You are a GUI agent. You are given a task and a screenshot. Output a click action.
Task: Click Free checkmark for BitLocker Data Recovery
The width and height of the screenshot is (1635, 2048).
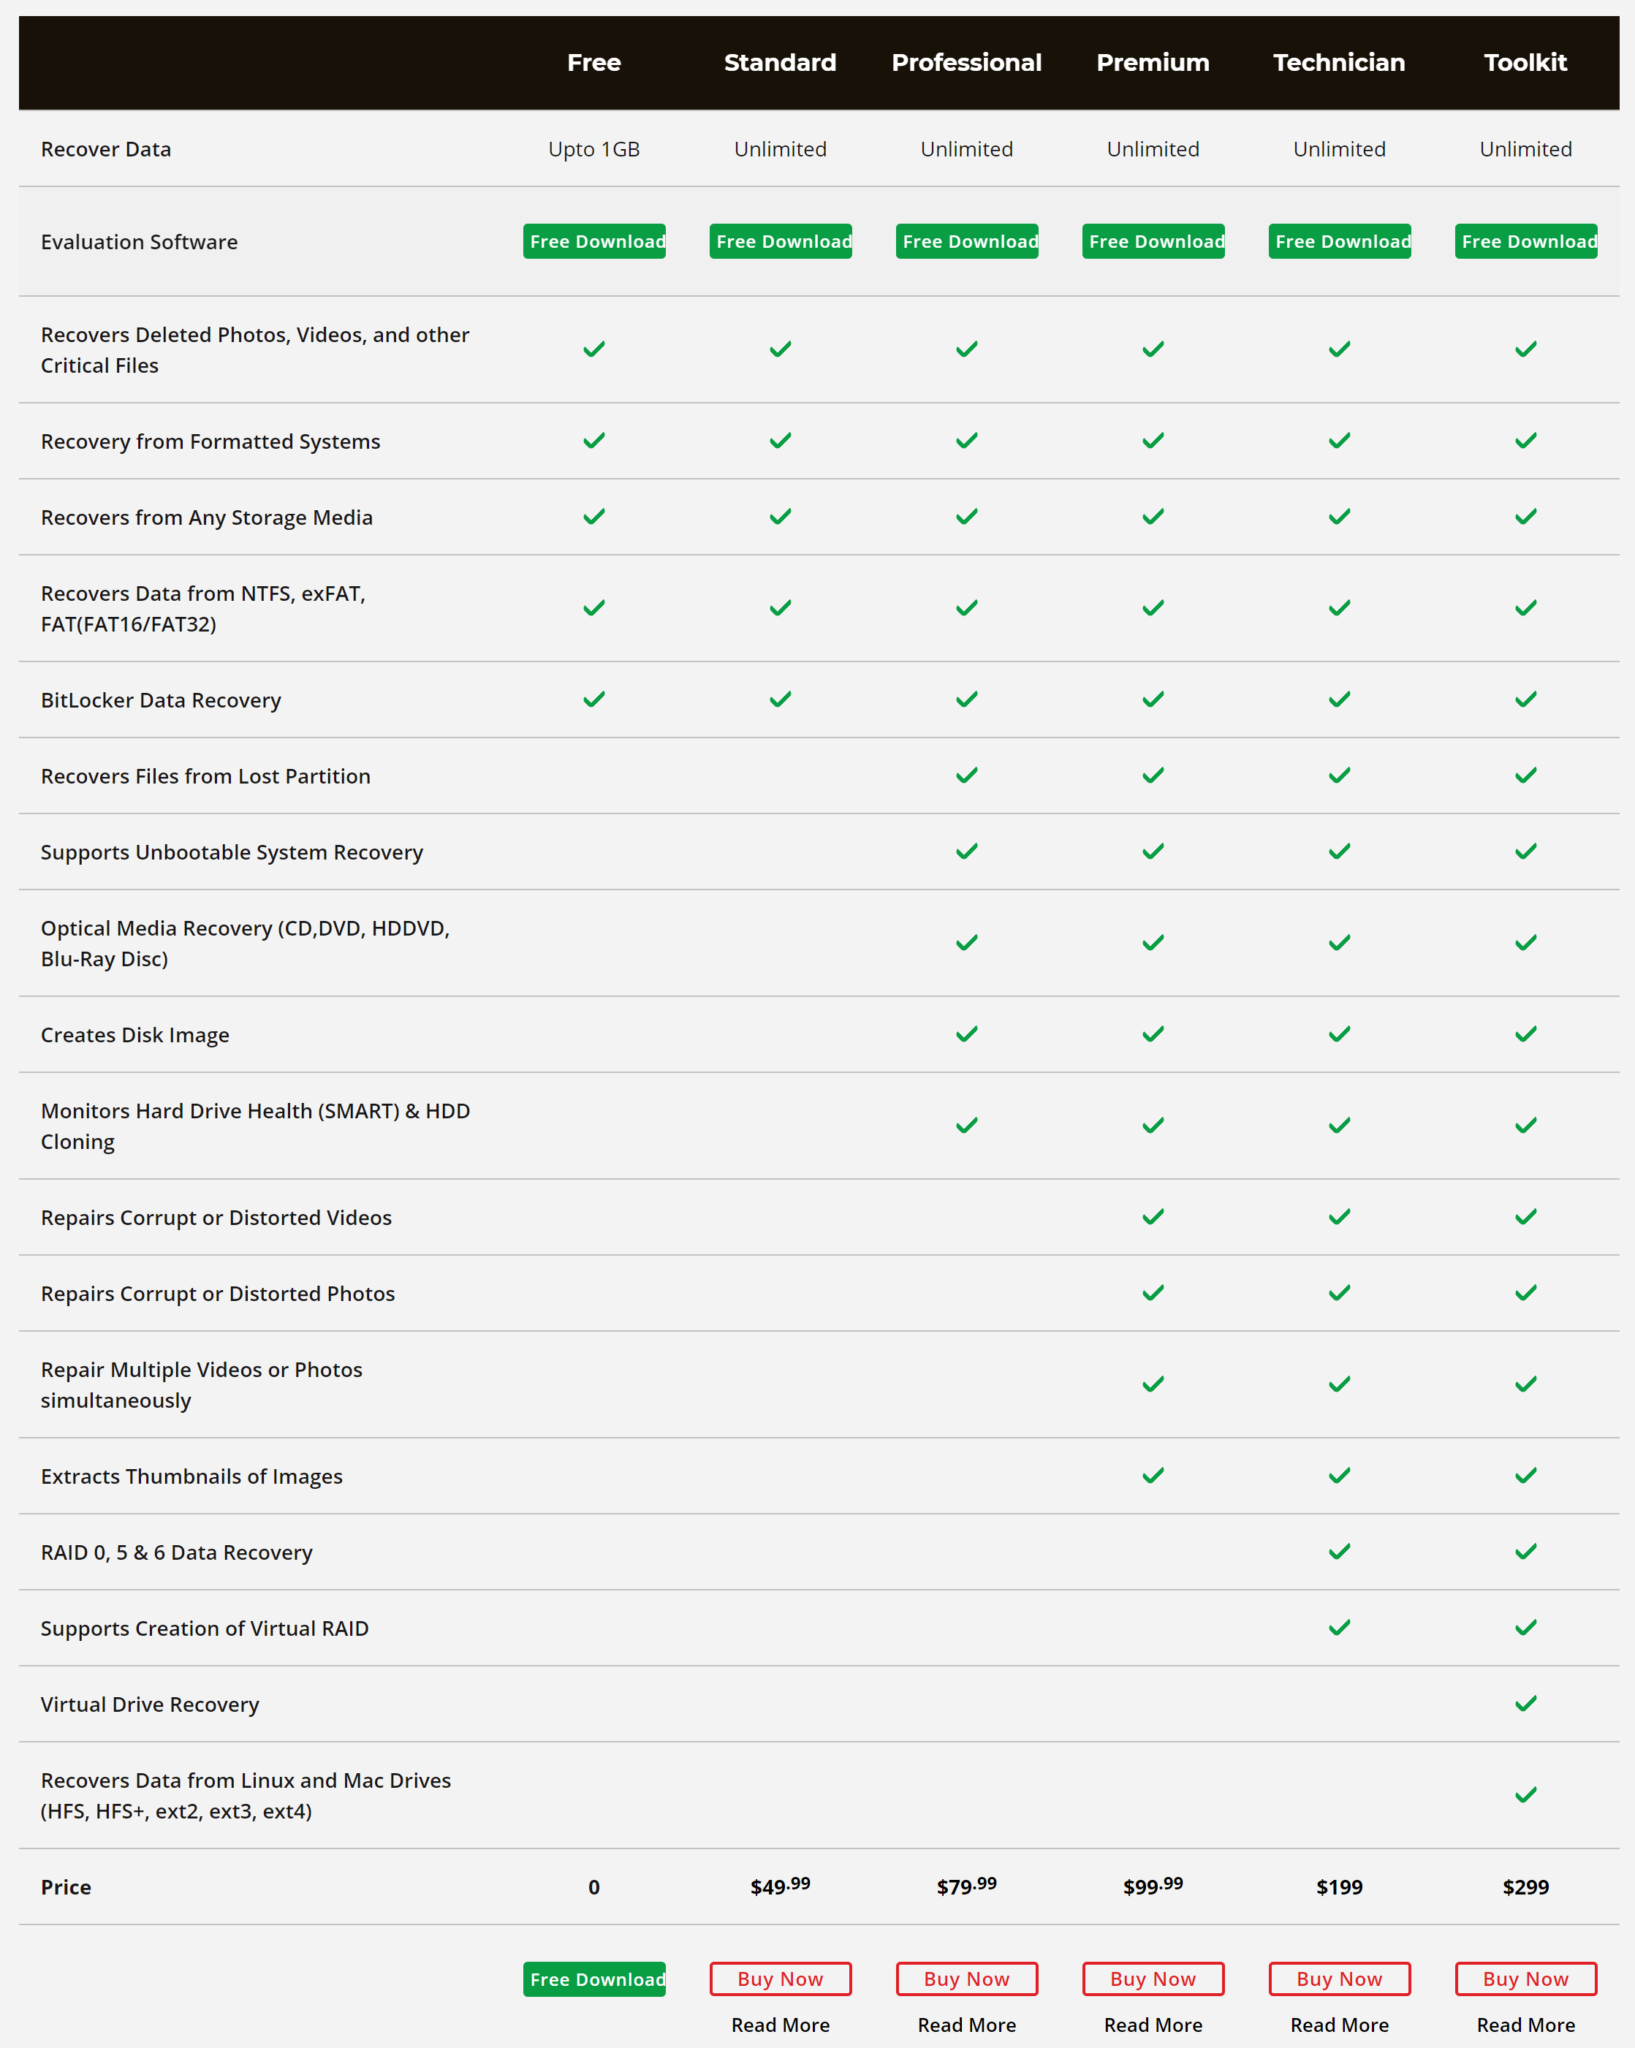[594, 699]
